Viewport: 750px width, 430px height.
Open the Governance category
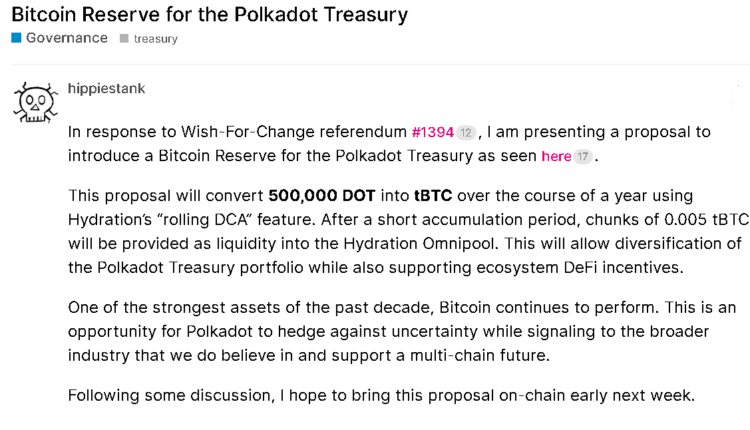tap(66, 38)
